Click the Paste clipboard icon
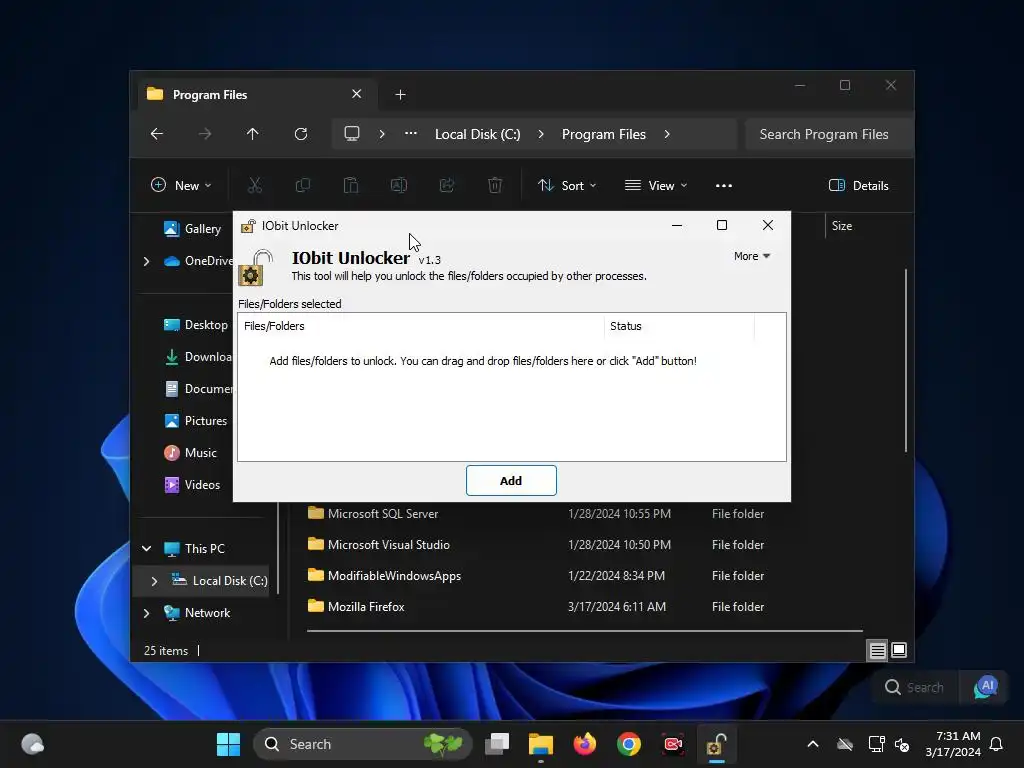The image size is (1024, 768). (351, 185)
